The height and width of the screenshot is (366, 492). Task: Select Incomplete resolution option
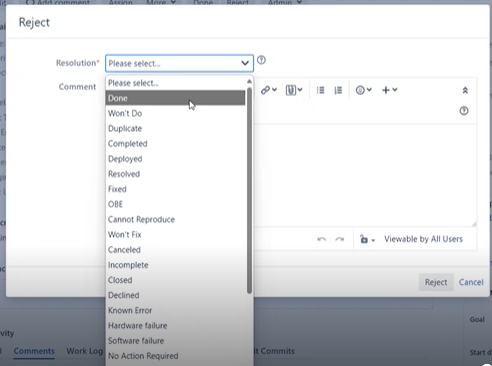(176, 265)
